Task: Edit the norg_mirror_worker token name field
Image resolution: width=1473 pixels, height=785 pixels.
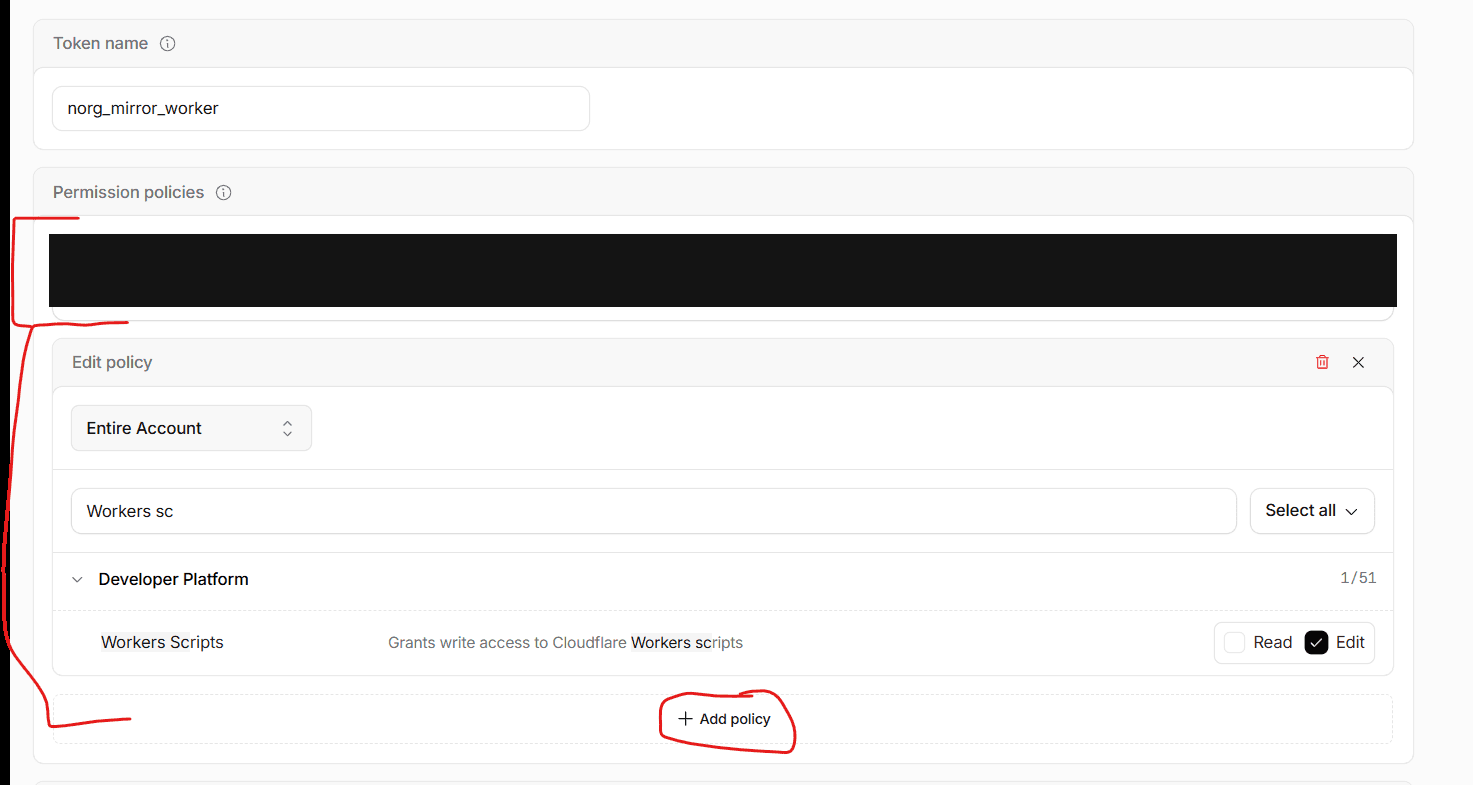Action: 320,108
